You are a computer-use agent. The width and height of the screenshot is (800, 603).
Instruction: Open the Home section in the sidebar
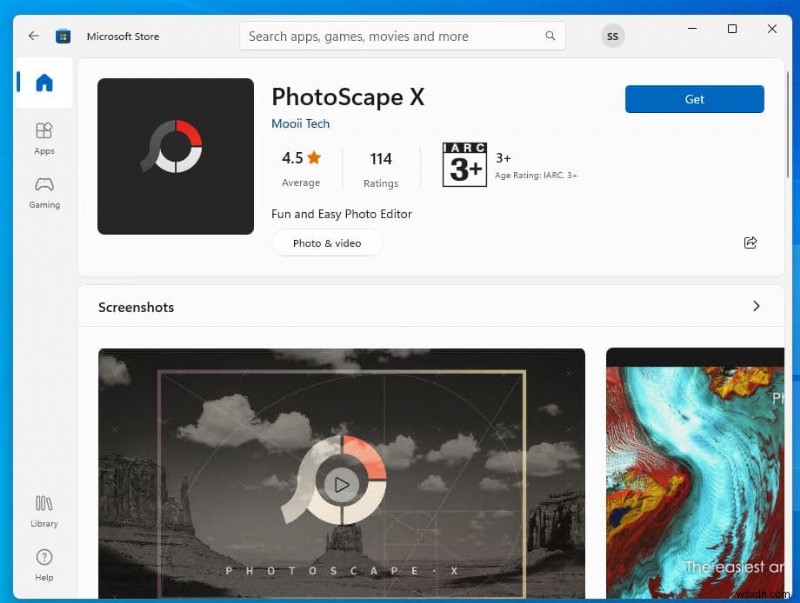click(44, 84)
